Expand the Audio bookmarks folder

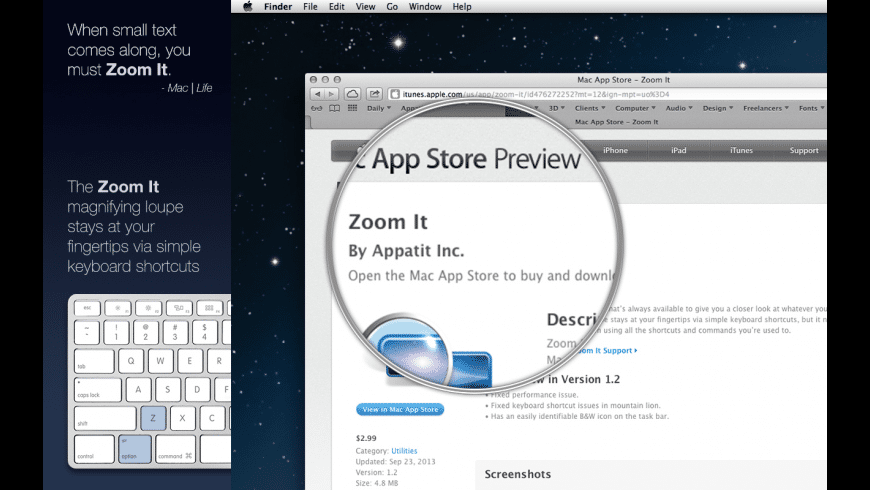pyautogui.click(x=679, y=108)
